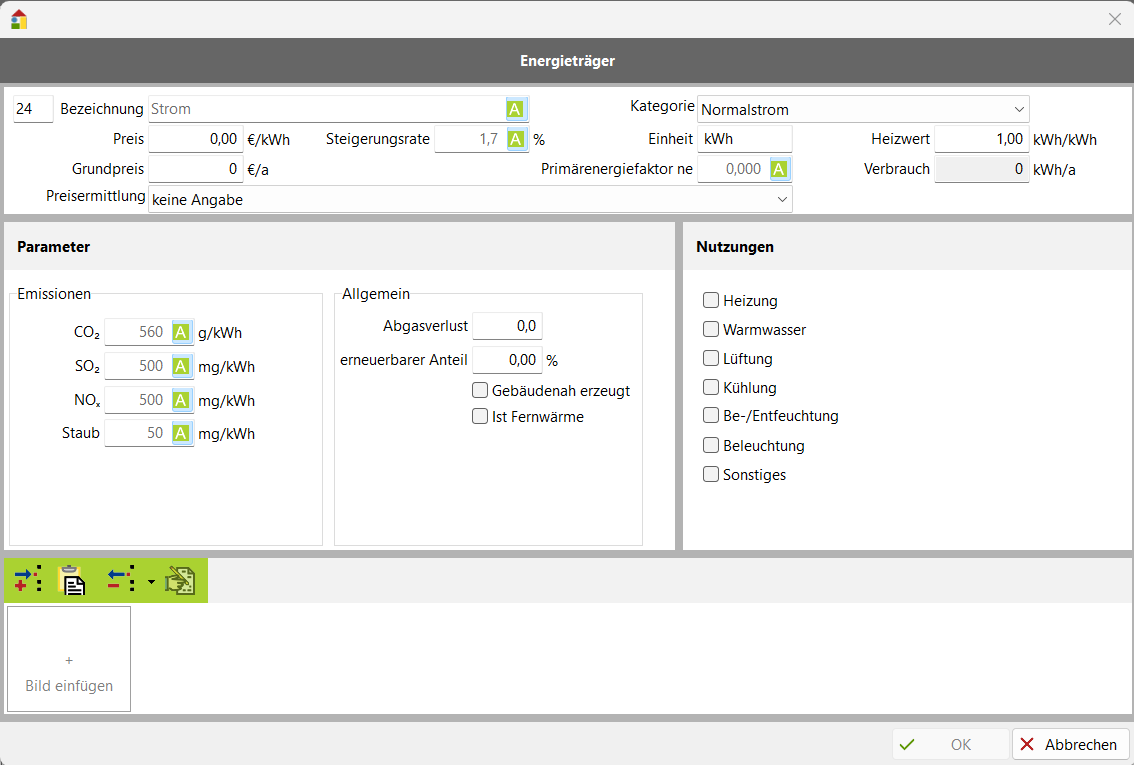1134x765 pixels.
Task: Click the edit notes hand icon
Action: (180, 580)
